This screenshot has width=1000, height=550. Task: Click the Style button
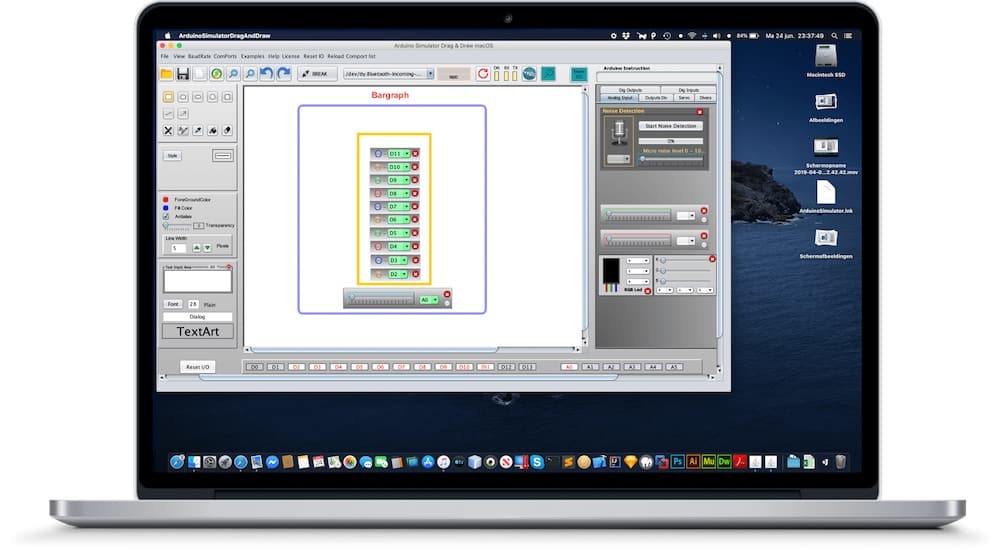point(172,156)
